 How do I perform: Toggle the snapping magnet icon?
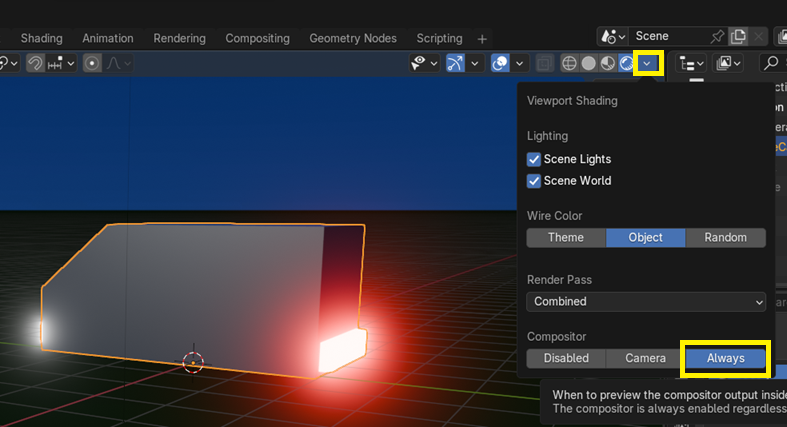(35, 63)
